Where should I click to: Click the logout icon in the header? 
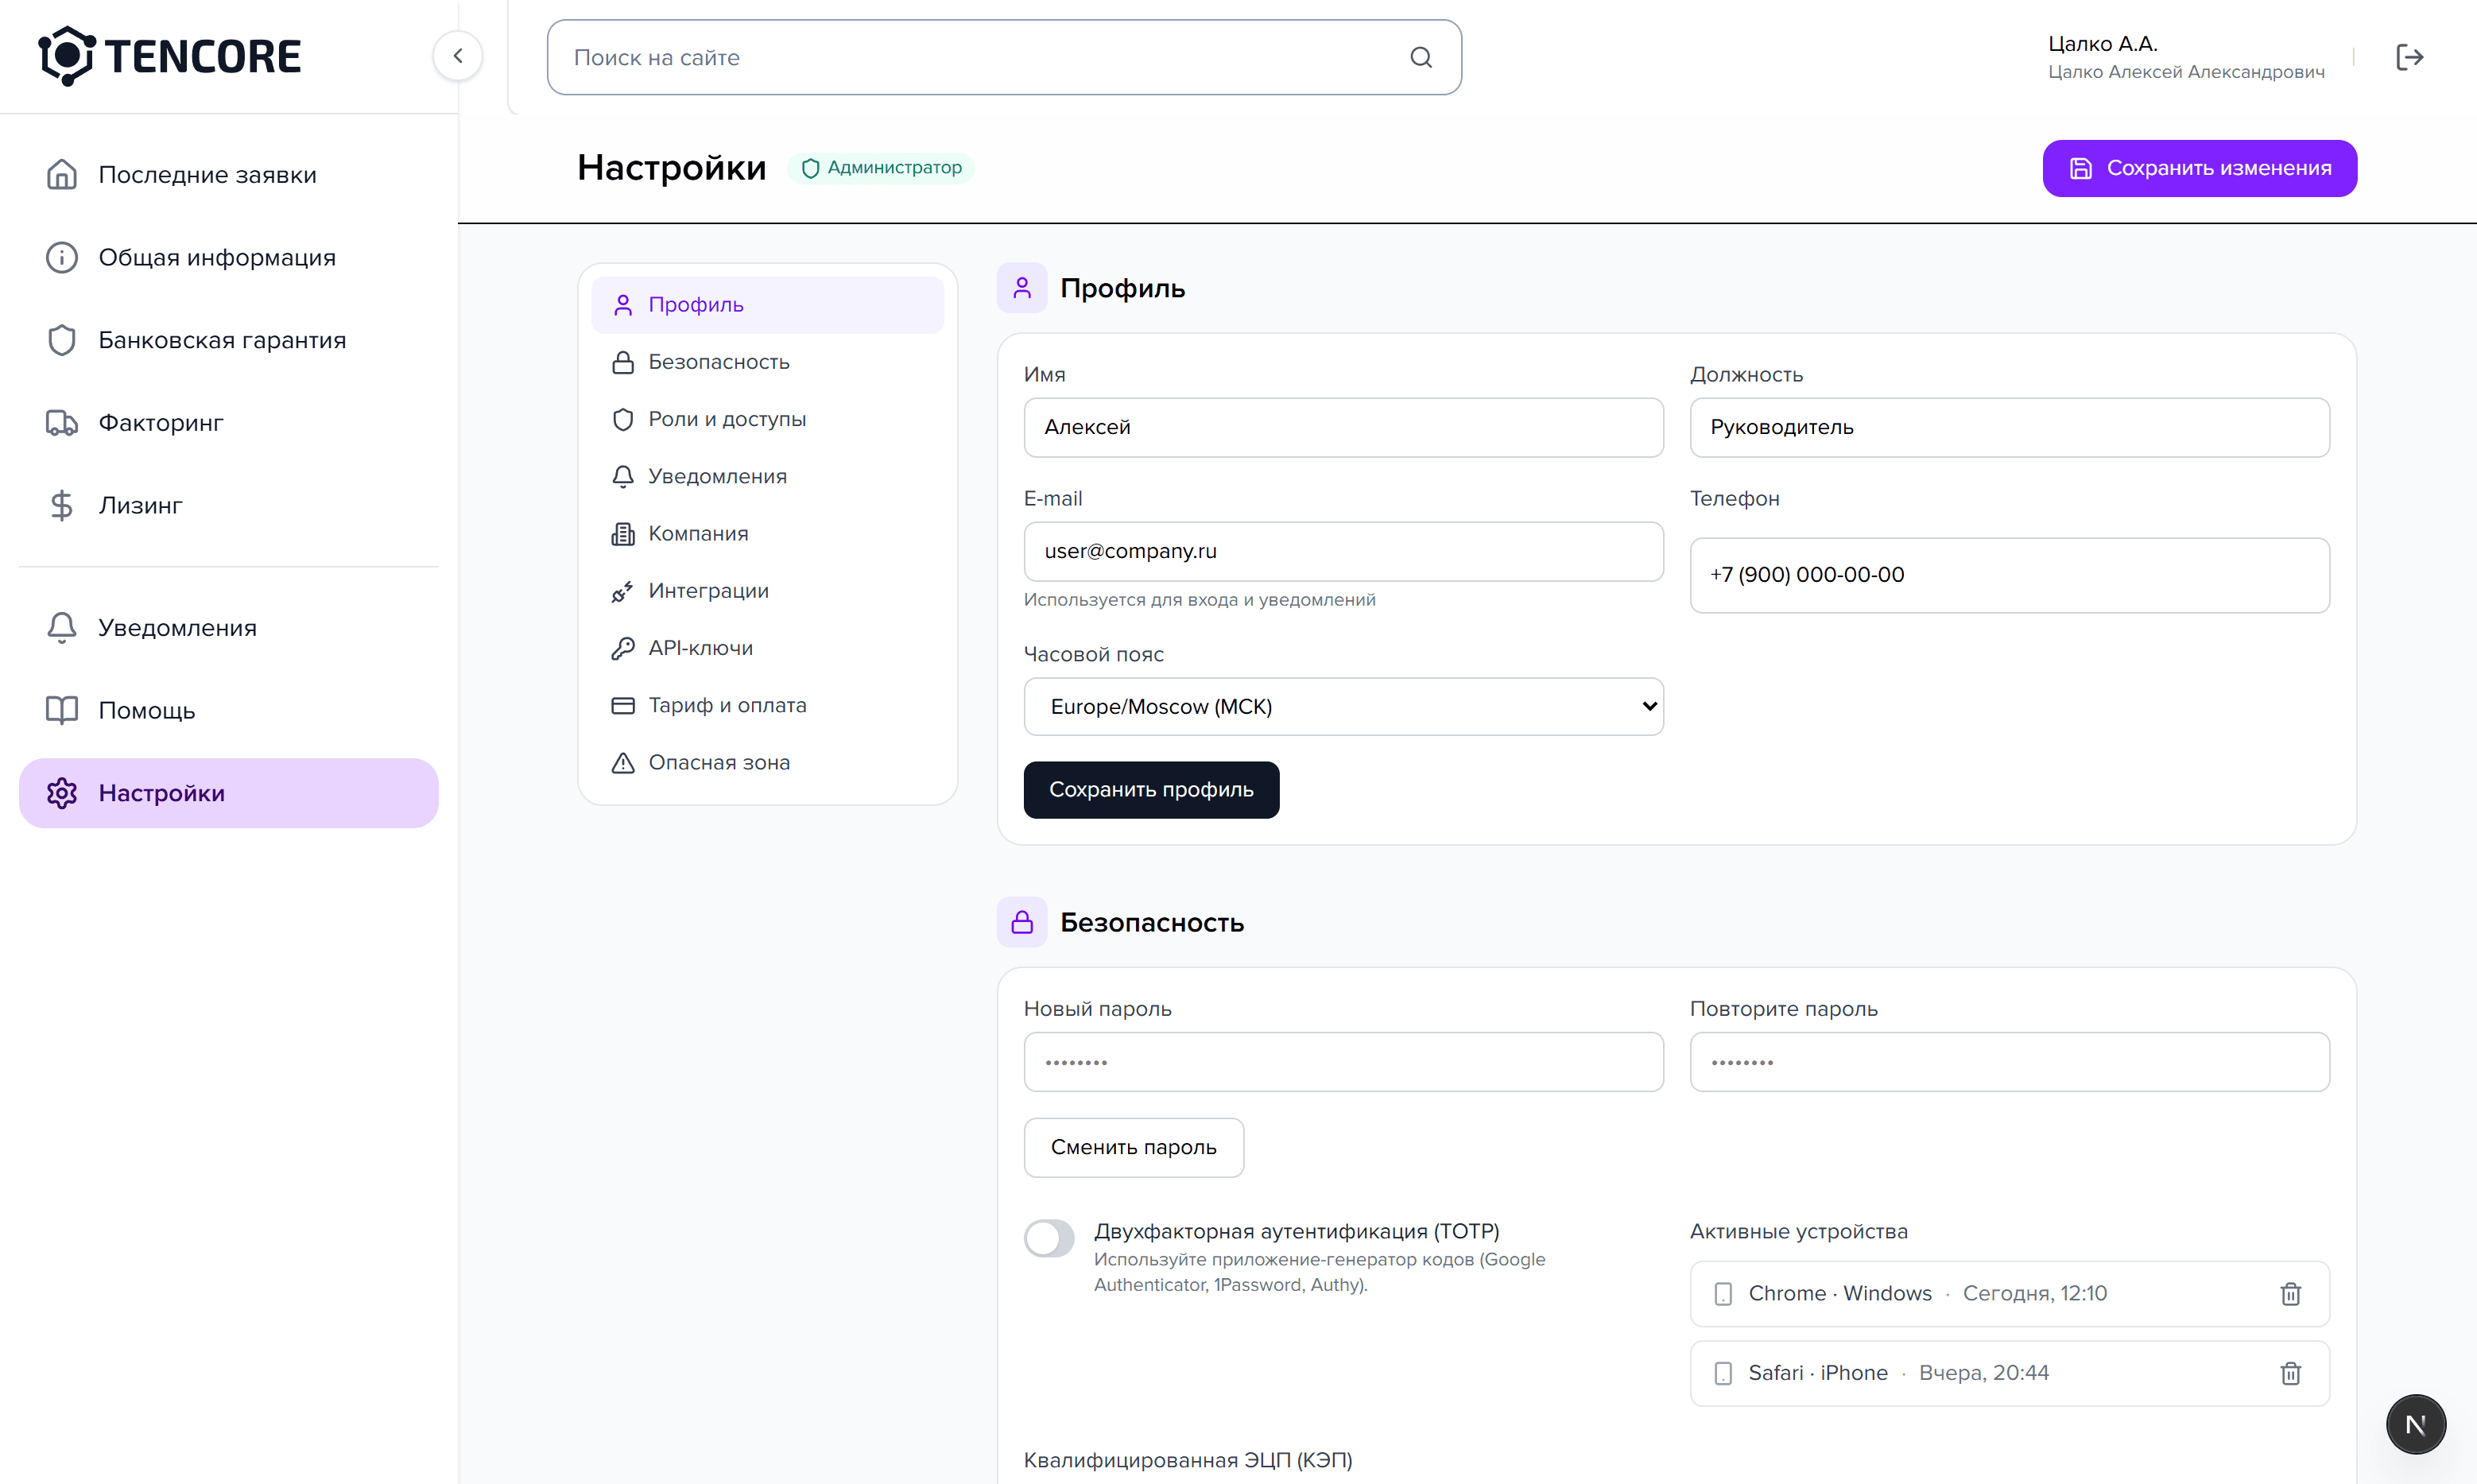(x=2409, y=57)
